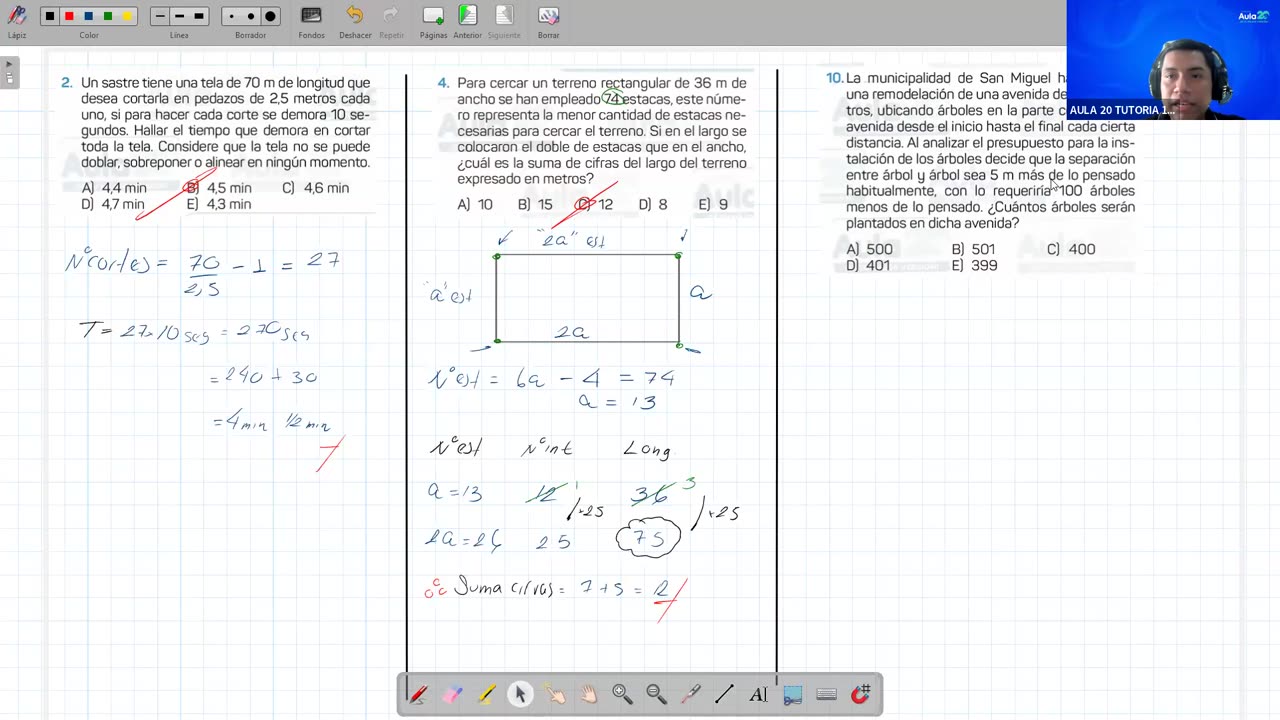
Task: Select the thinnest line width
Action: [x=160, y=16]
